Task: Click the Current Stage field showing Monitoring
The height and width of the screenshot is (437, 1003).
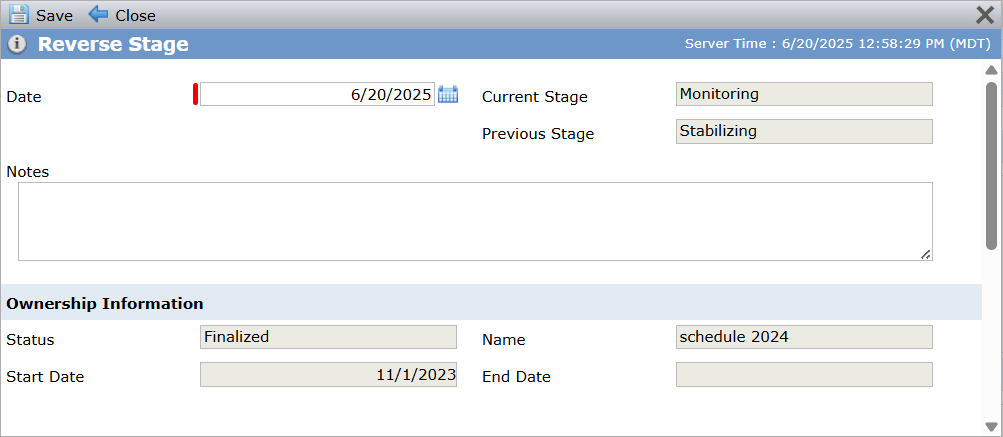Action: (804, 94)
